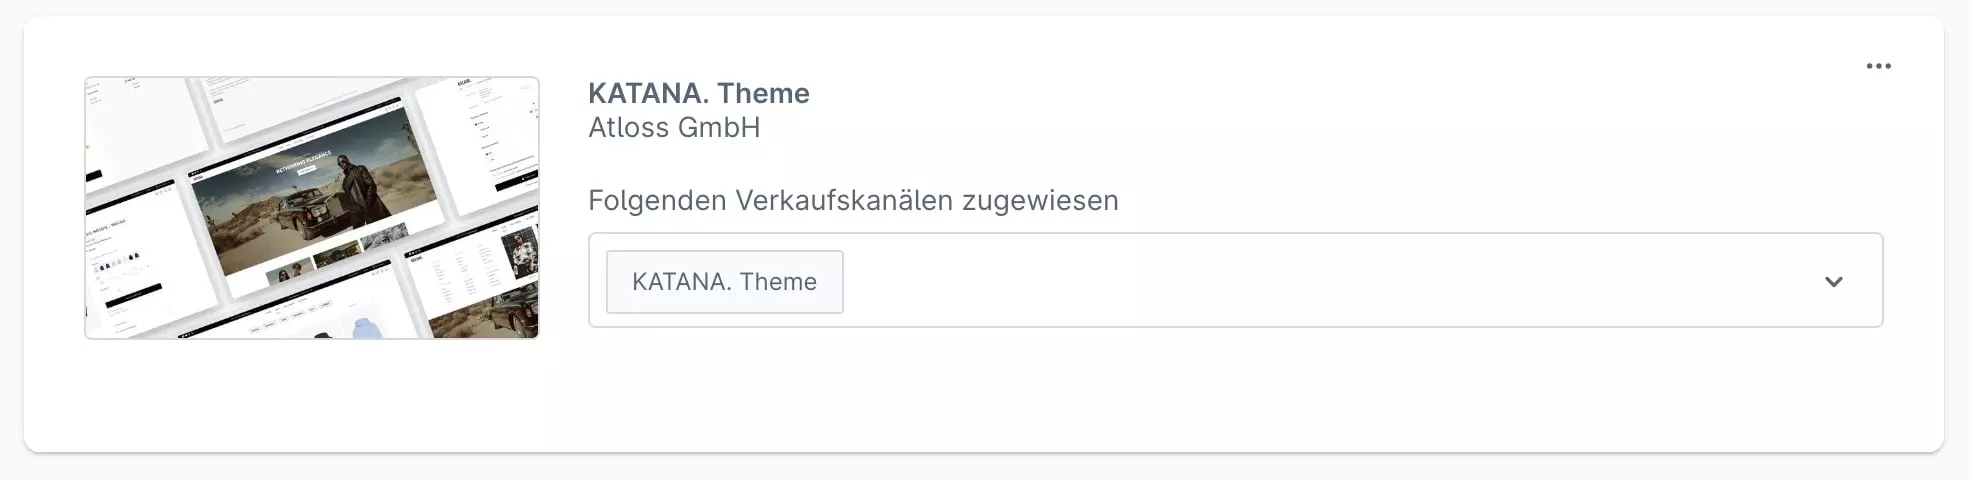Select the KATANA. Theme sales channel tag
The image size is (1972, 480).
tap(724, 282)
